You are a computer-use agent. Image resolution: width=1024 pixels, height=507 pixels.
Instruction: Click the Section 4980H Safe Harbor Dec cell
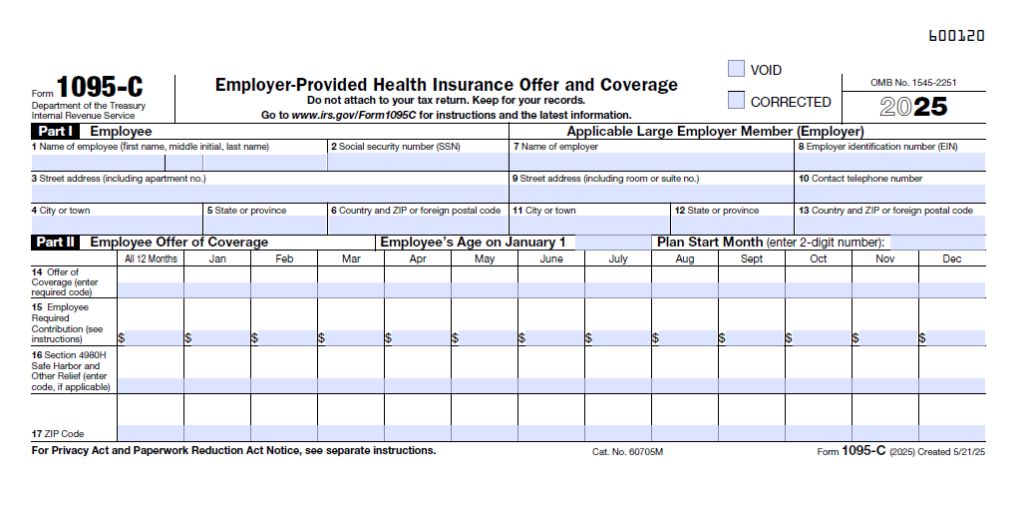[952, 386]
